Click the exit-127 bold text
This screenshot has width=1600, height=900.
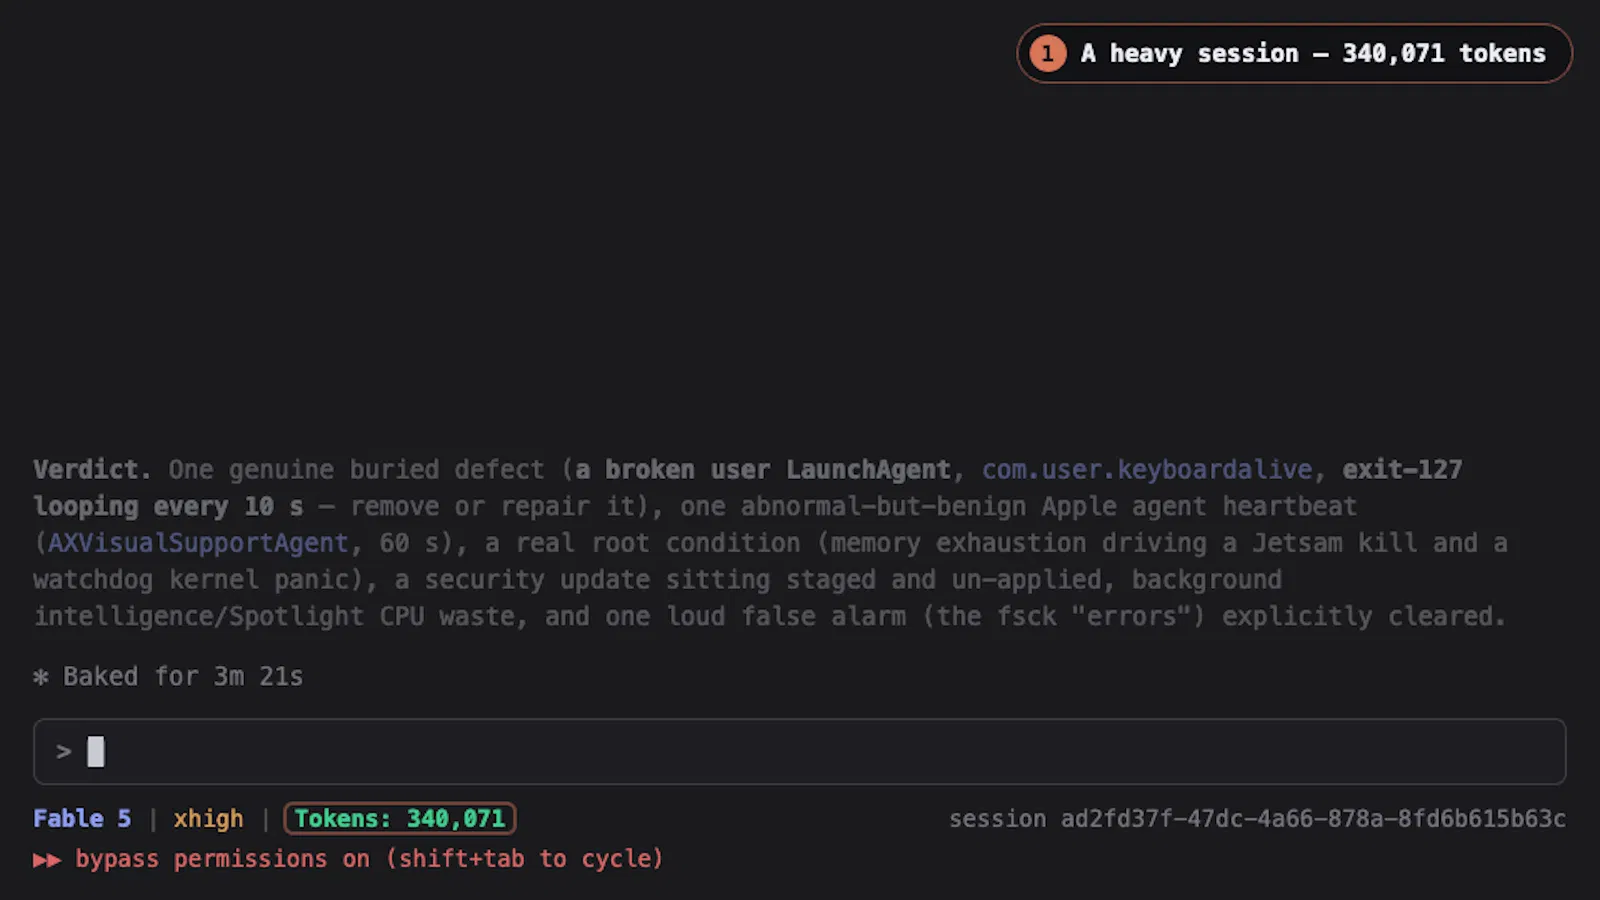click(1402, 469)
